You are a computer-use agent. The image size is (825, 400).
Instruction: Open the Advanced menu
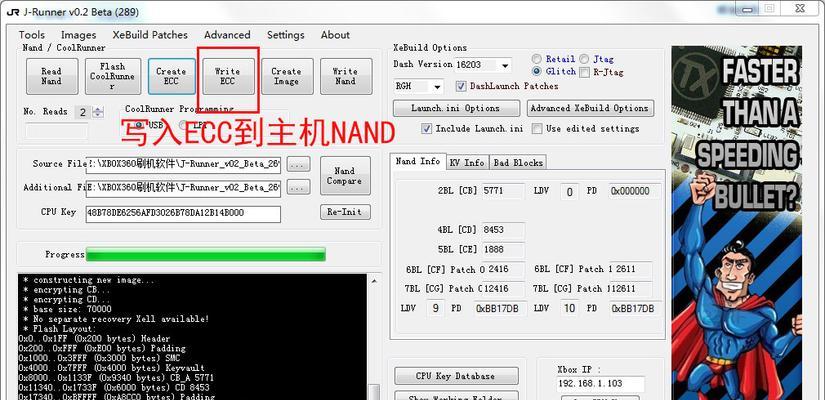coord(227,35)
